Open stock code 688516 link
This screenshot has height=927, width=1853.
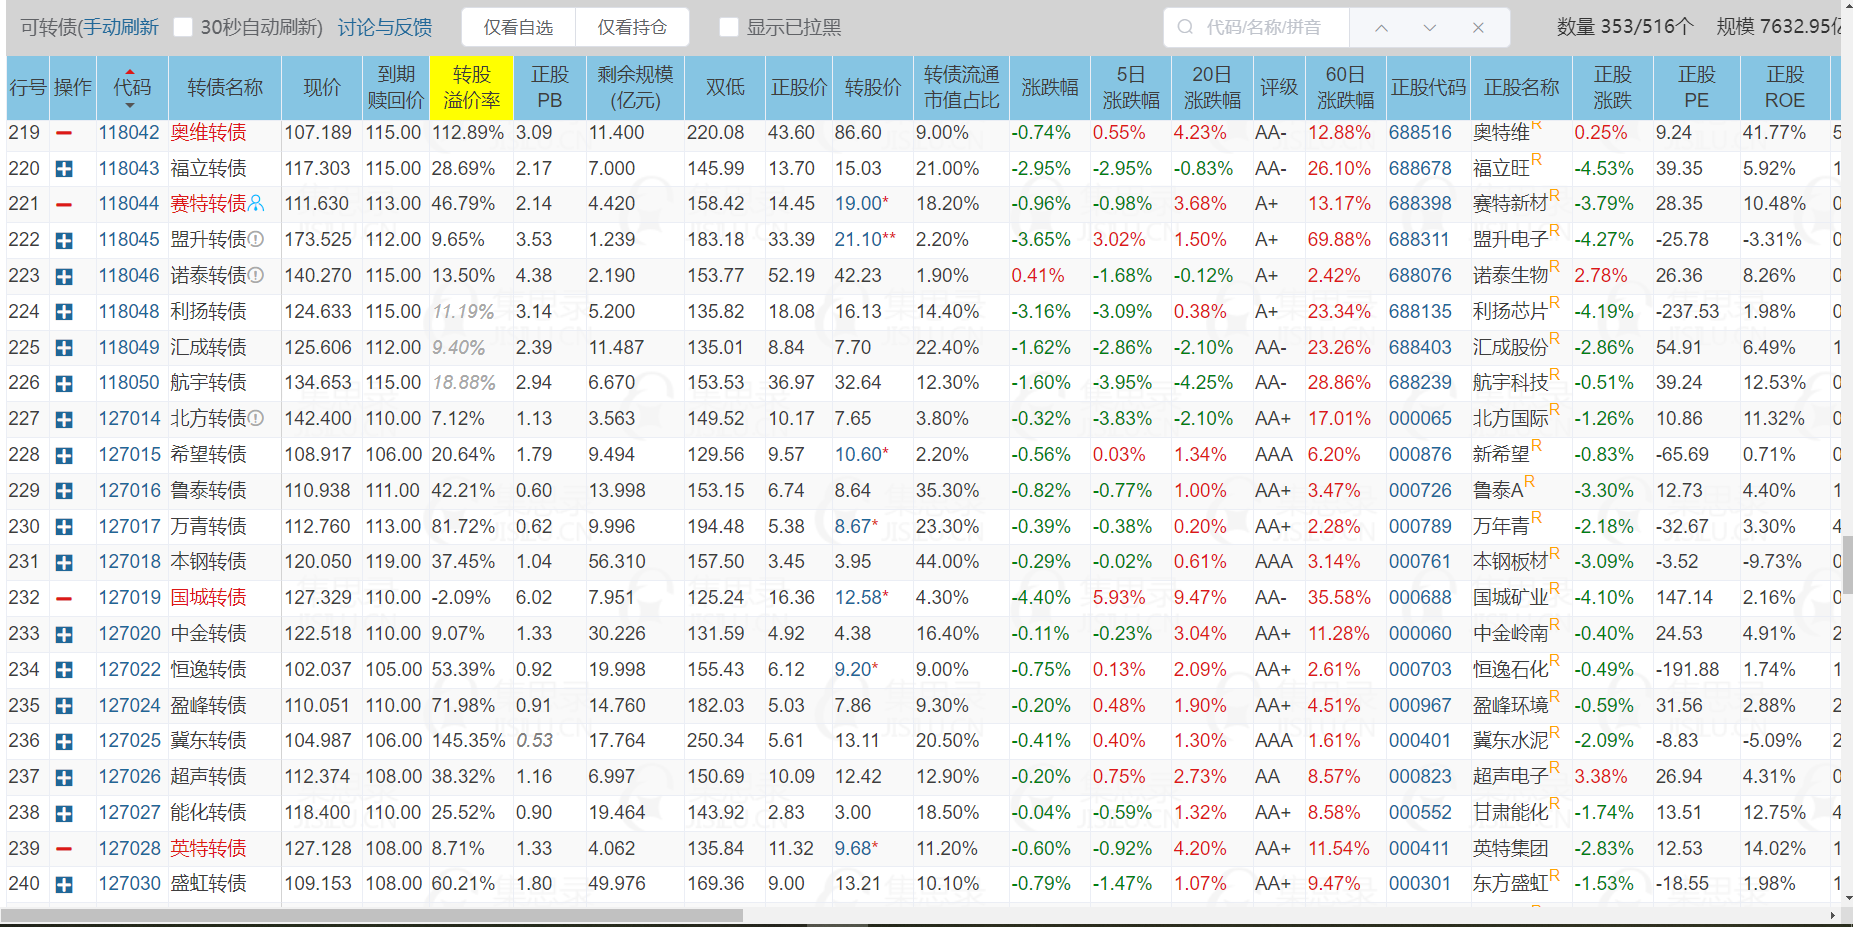pyautogui.click(x=1420, y=133)
